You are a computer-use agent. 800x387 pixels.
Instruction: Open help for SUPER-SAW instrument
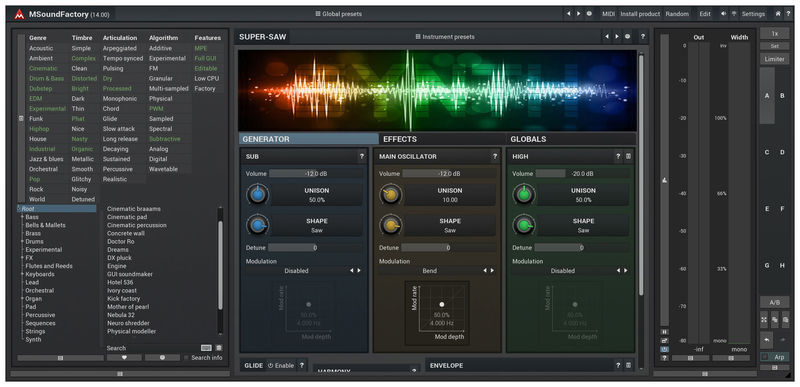(x=643, y=37)
